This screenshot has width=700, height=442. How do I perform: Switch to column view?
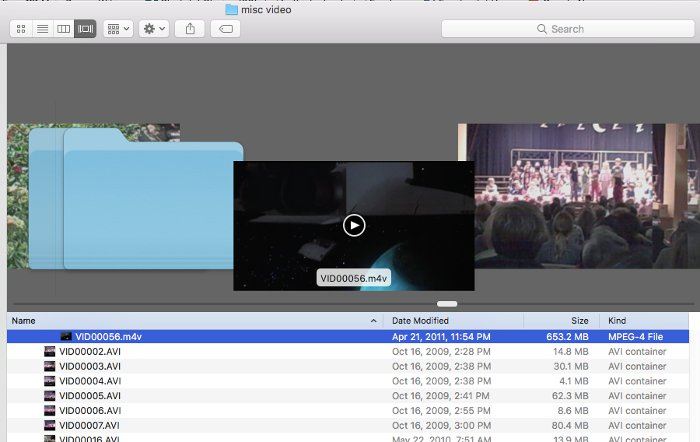tap(63, 29)
